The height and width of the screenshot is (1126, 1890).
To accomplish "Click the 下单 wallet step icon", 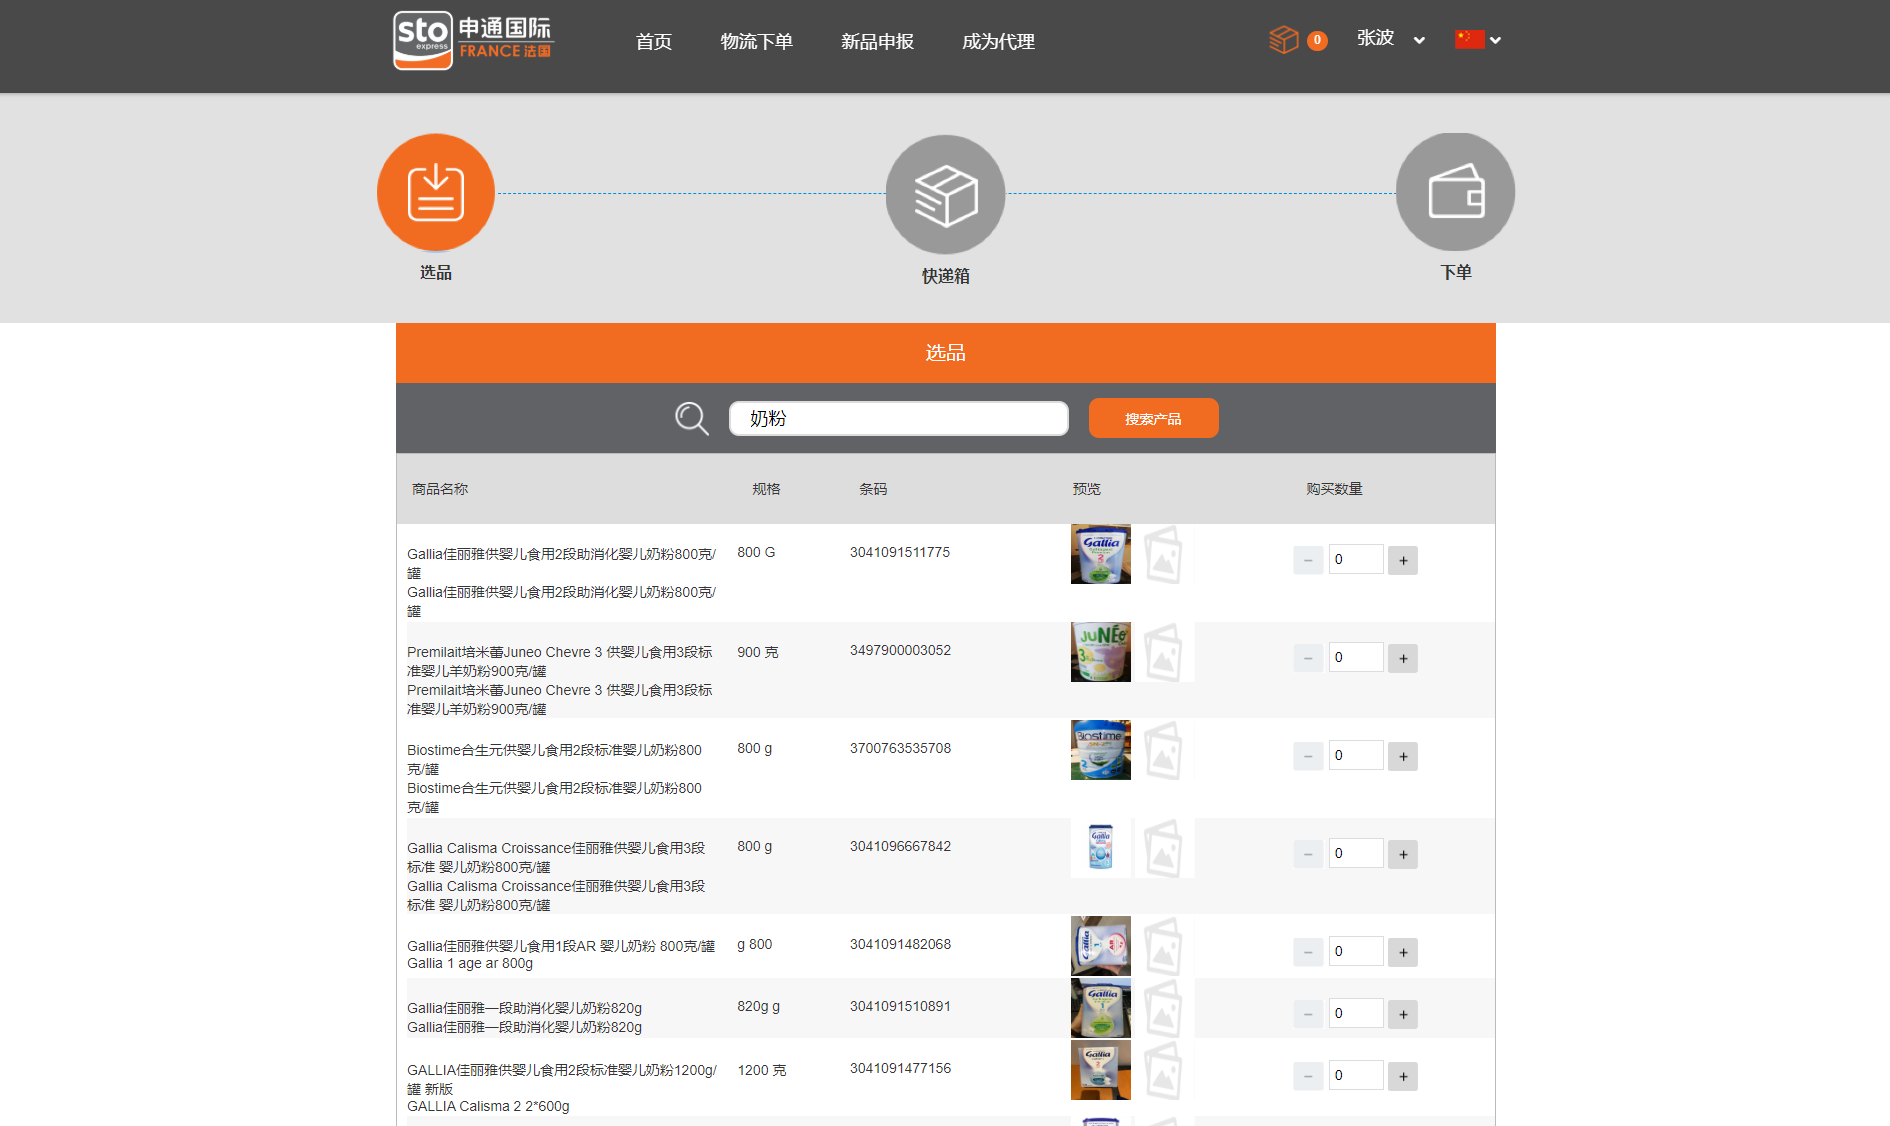I will (1455, 192).
